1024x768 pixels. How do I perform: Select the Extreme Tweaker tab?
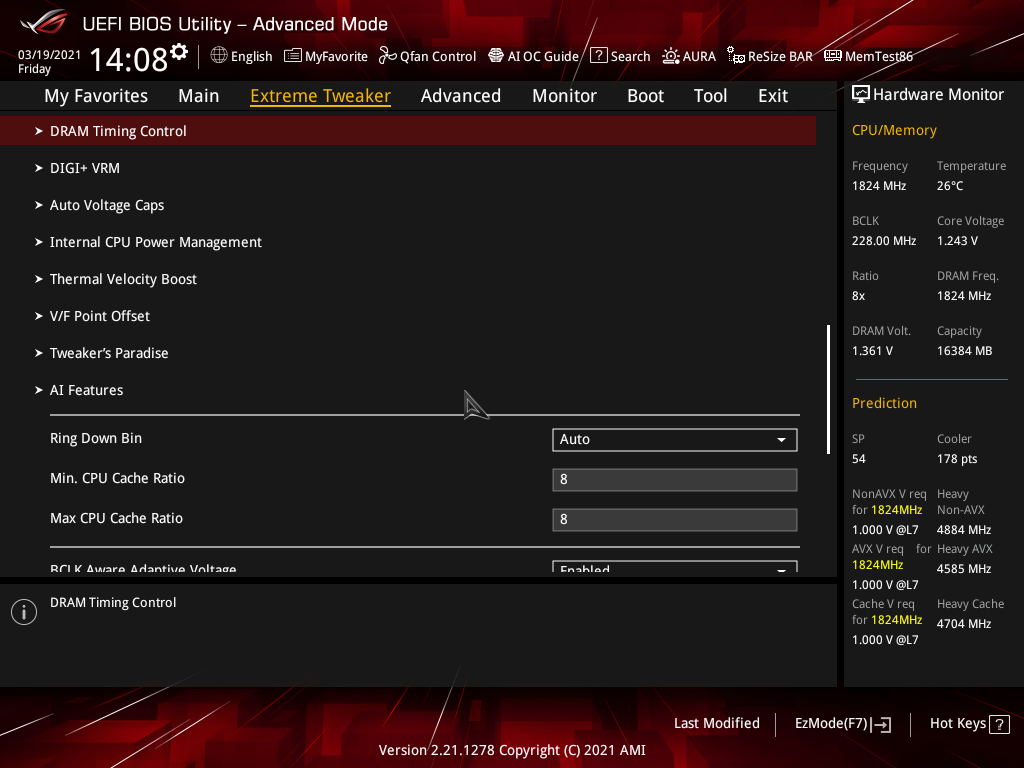pos(321,96)
